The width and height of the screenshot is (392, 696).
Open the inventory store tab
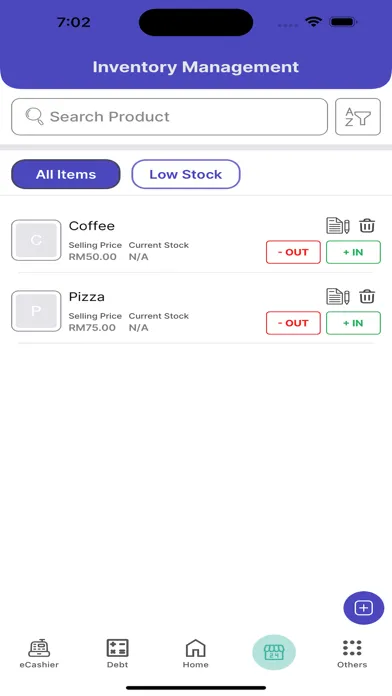[274, 652]
